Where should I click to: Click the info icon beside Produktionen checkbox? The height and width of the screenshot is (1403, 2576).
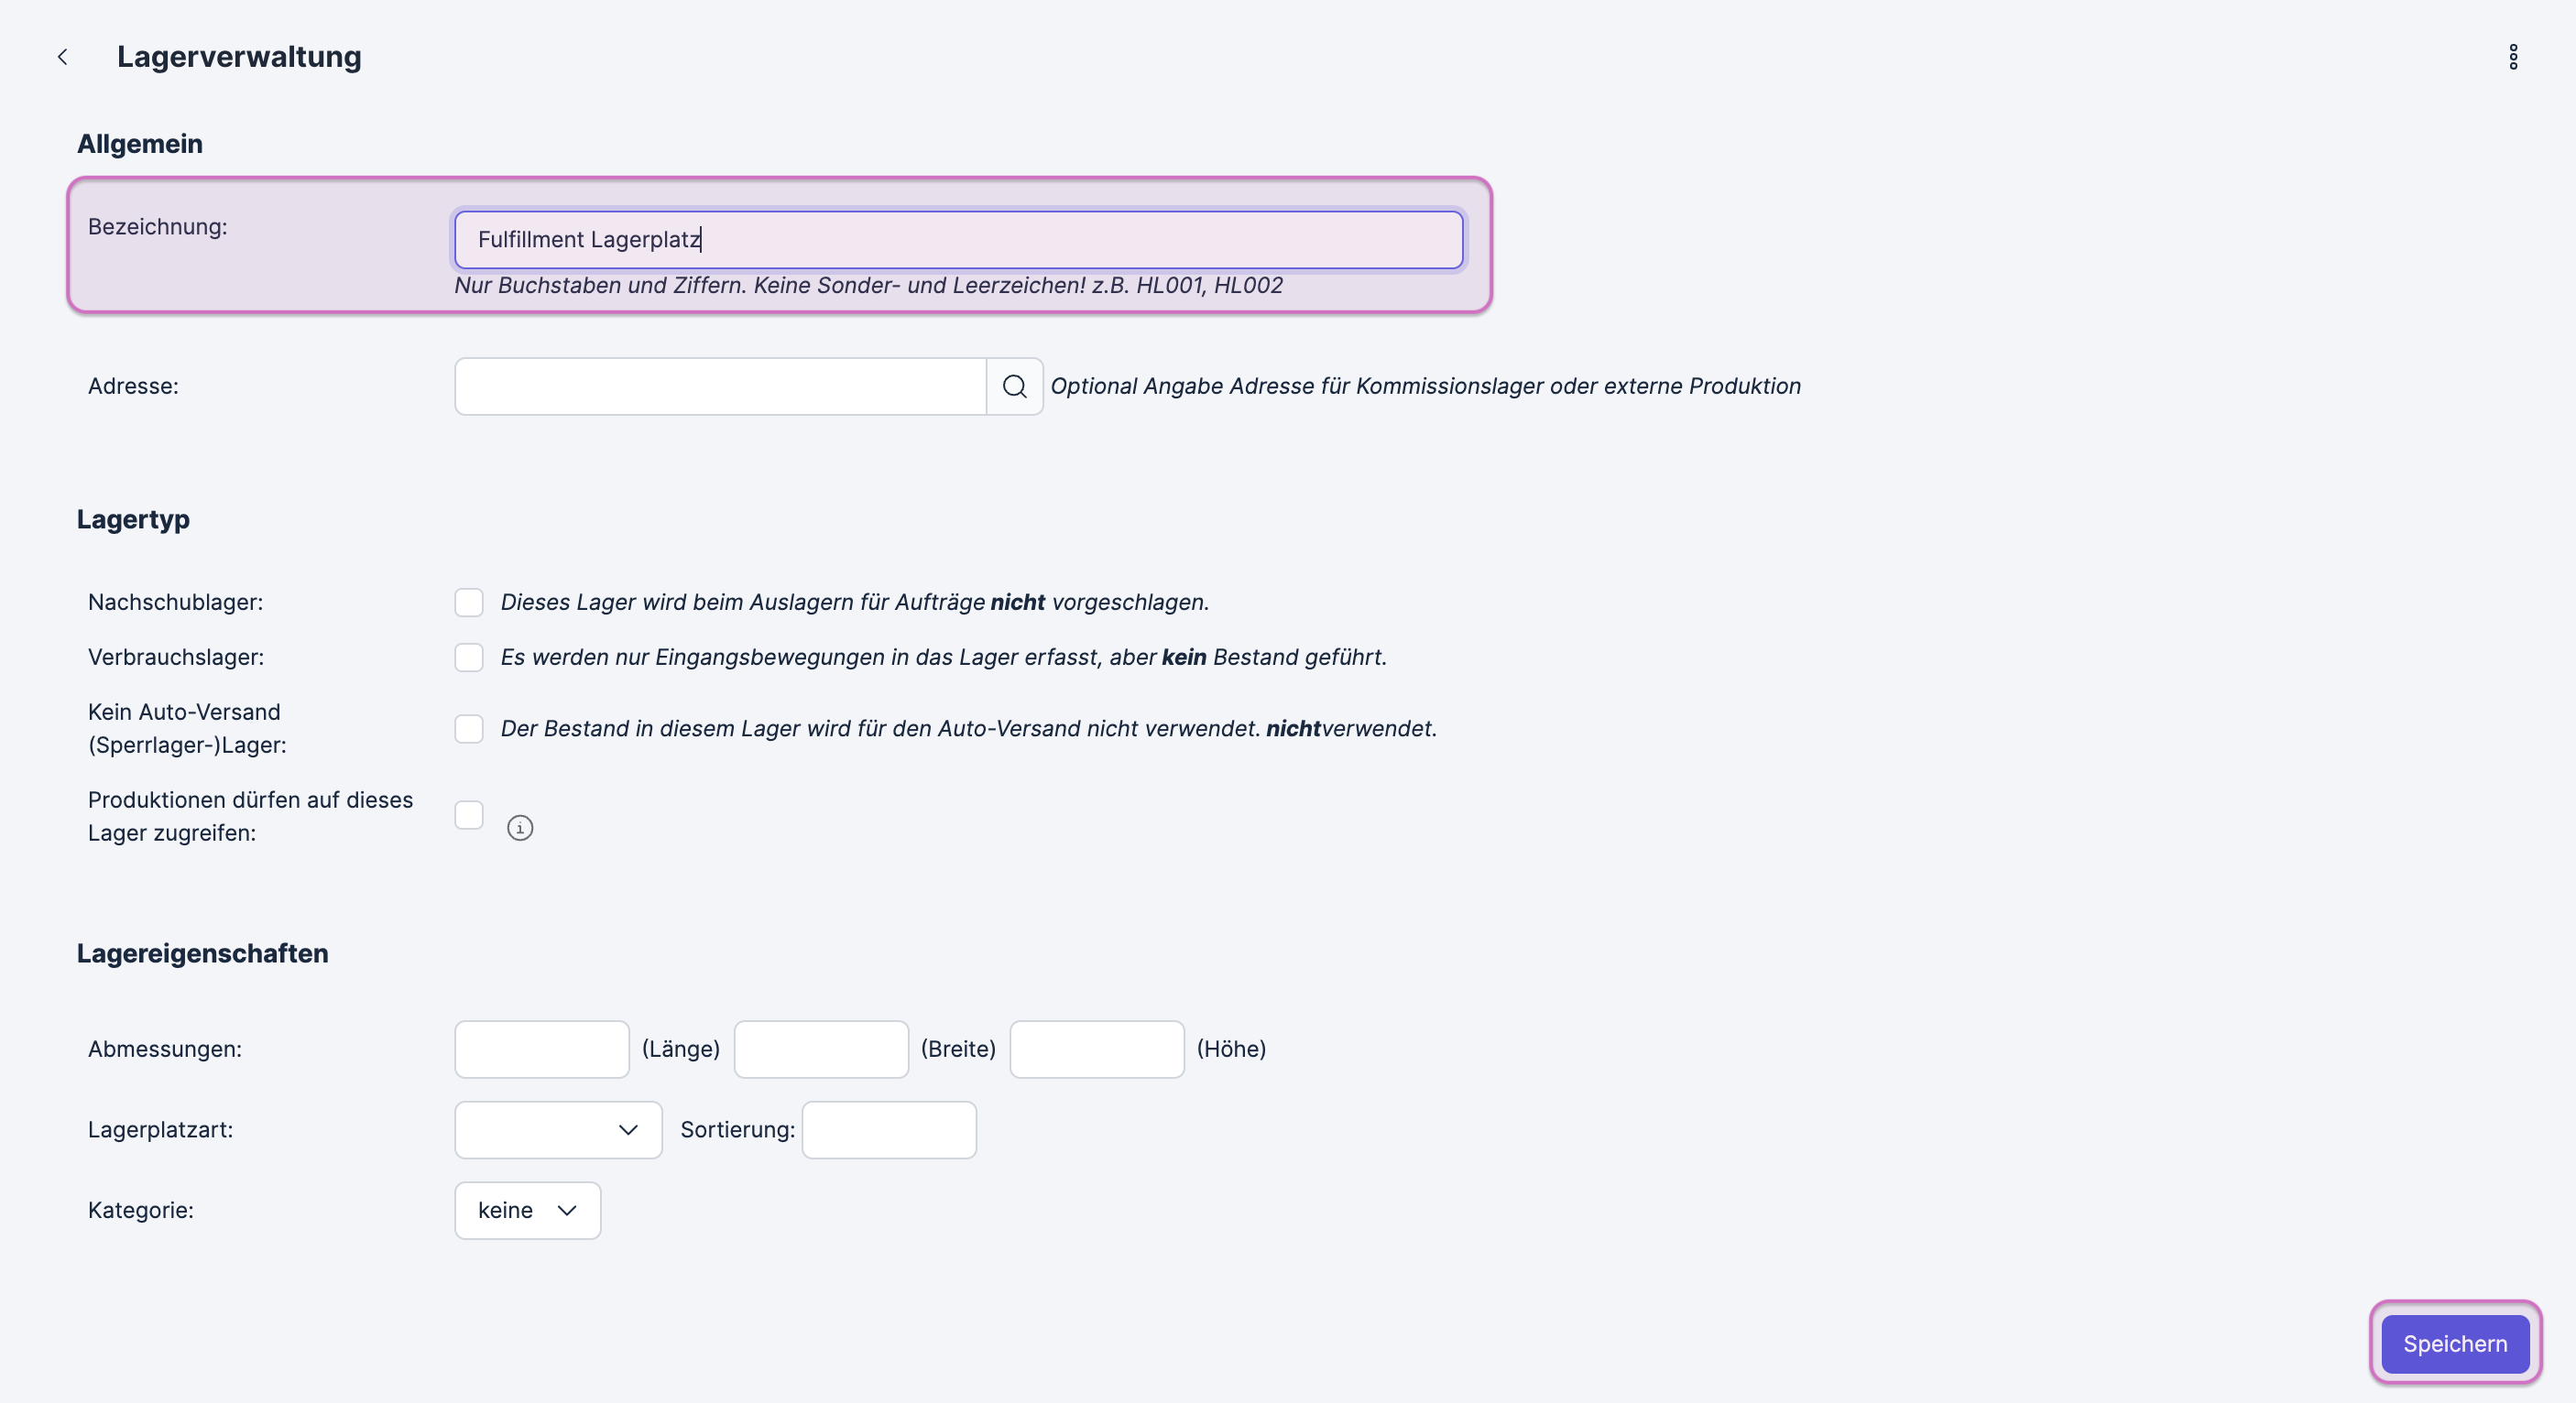[520, 828]
